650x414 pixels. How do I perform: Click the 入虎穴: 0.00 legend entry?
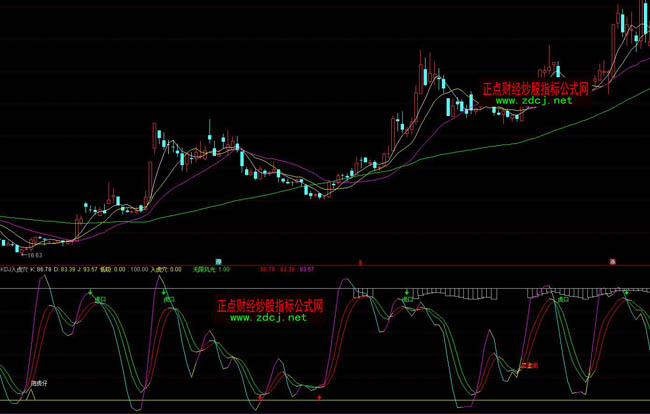point(167,269)
